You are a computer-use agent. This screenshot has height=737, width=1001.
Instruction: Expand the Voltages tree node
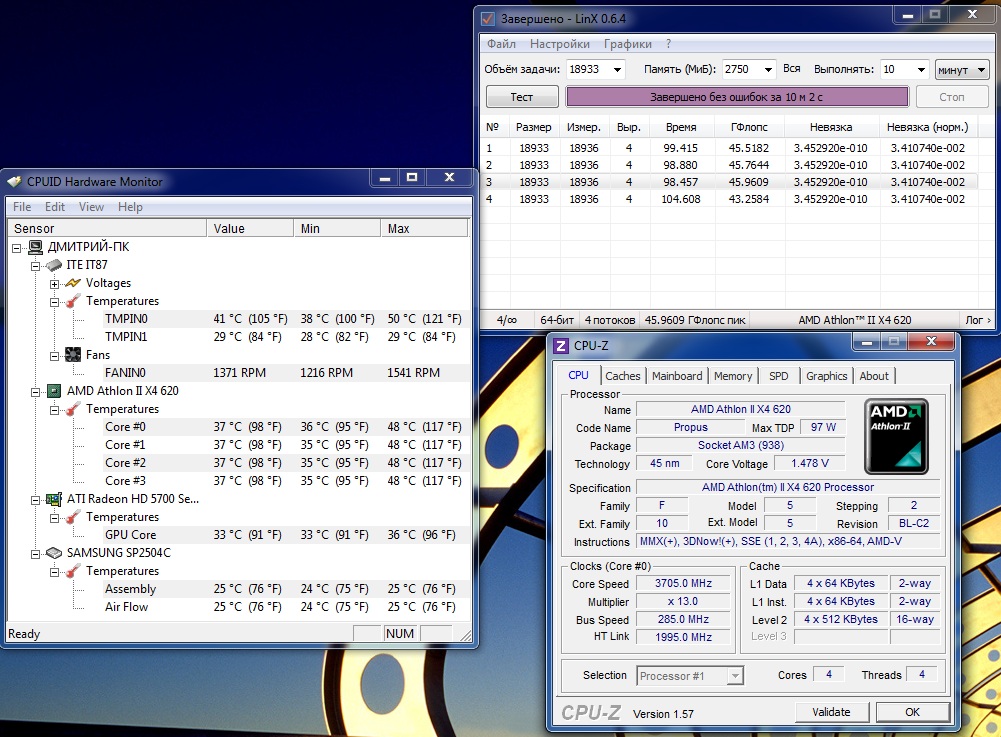pyautogui.click(x=54, y=284)
